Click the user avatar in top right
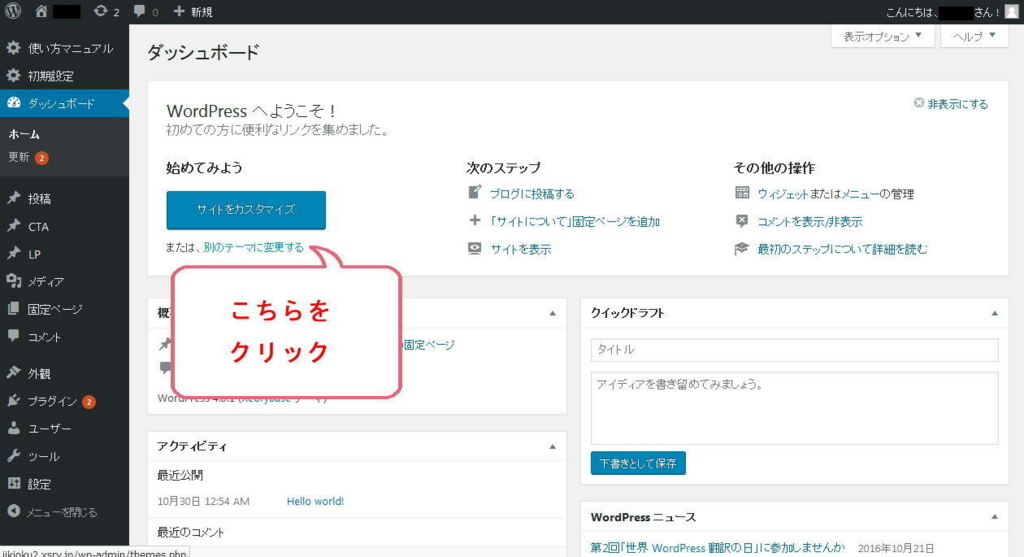Image resolution: width=1024 pixels, height=557 pixels. point(1012,12)
